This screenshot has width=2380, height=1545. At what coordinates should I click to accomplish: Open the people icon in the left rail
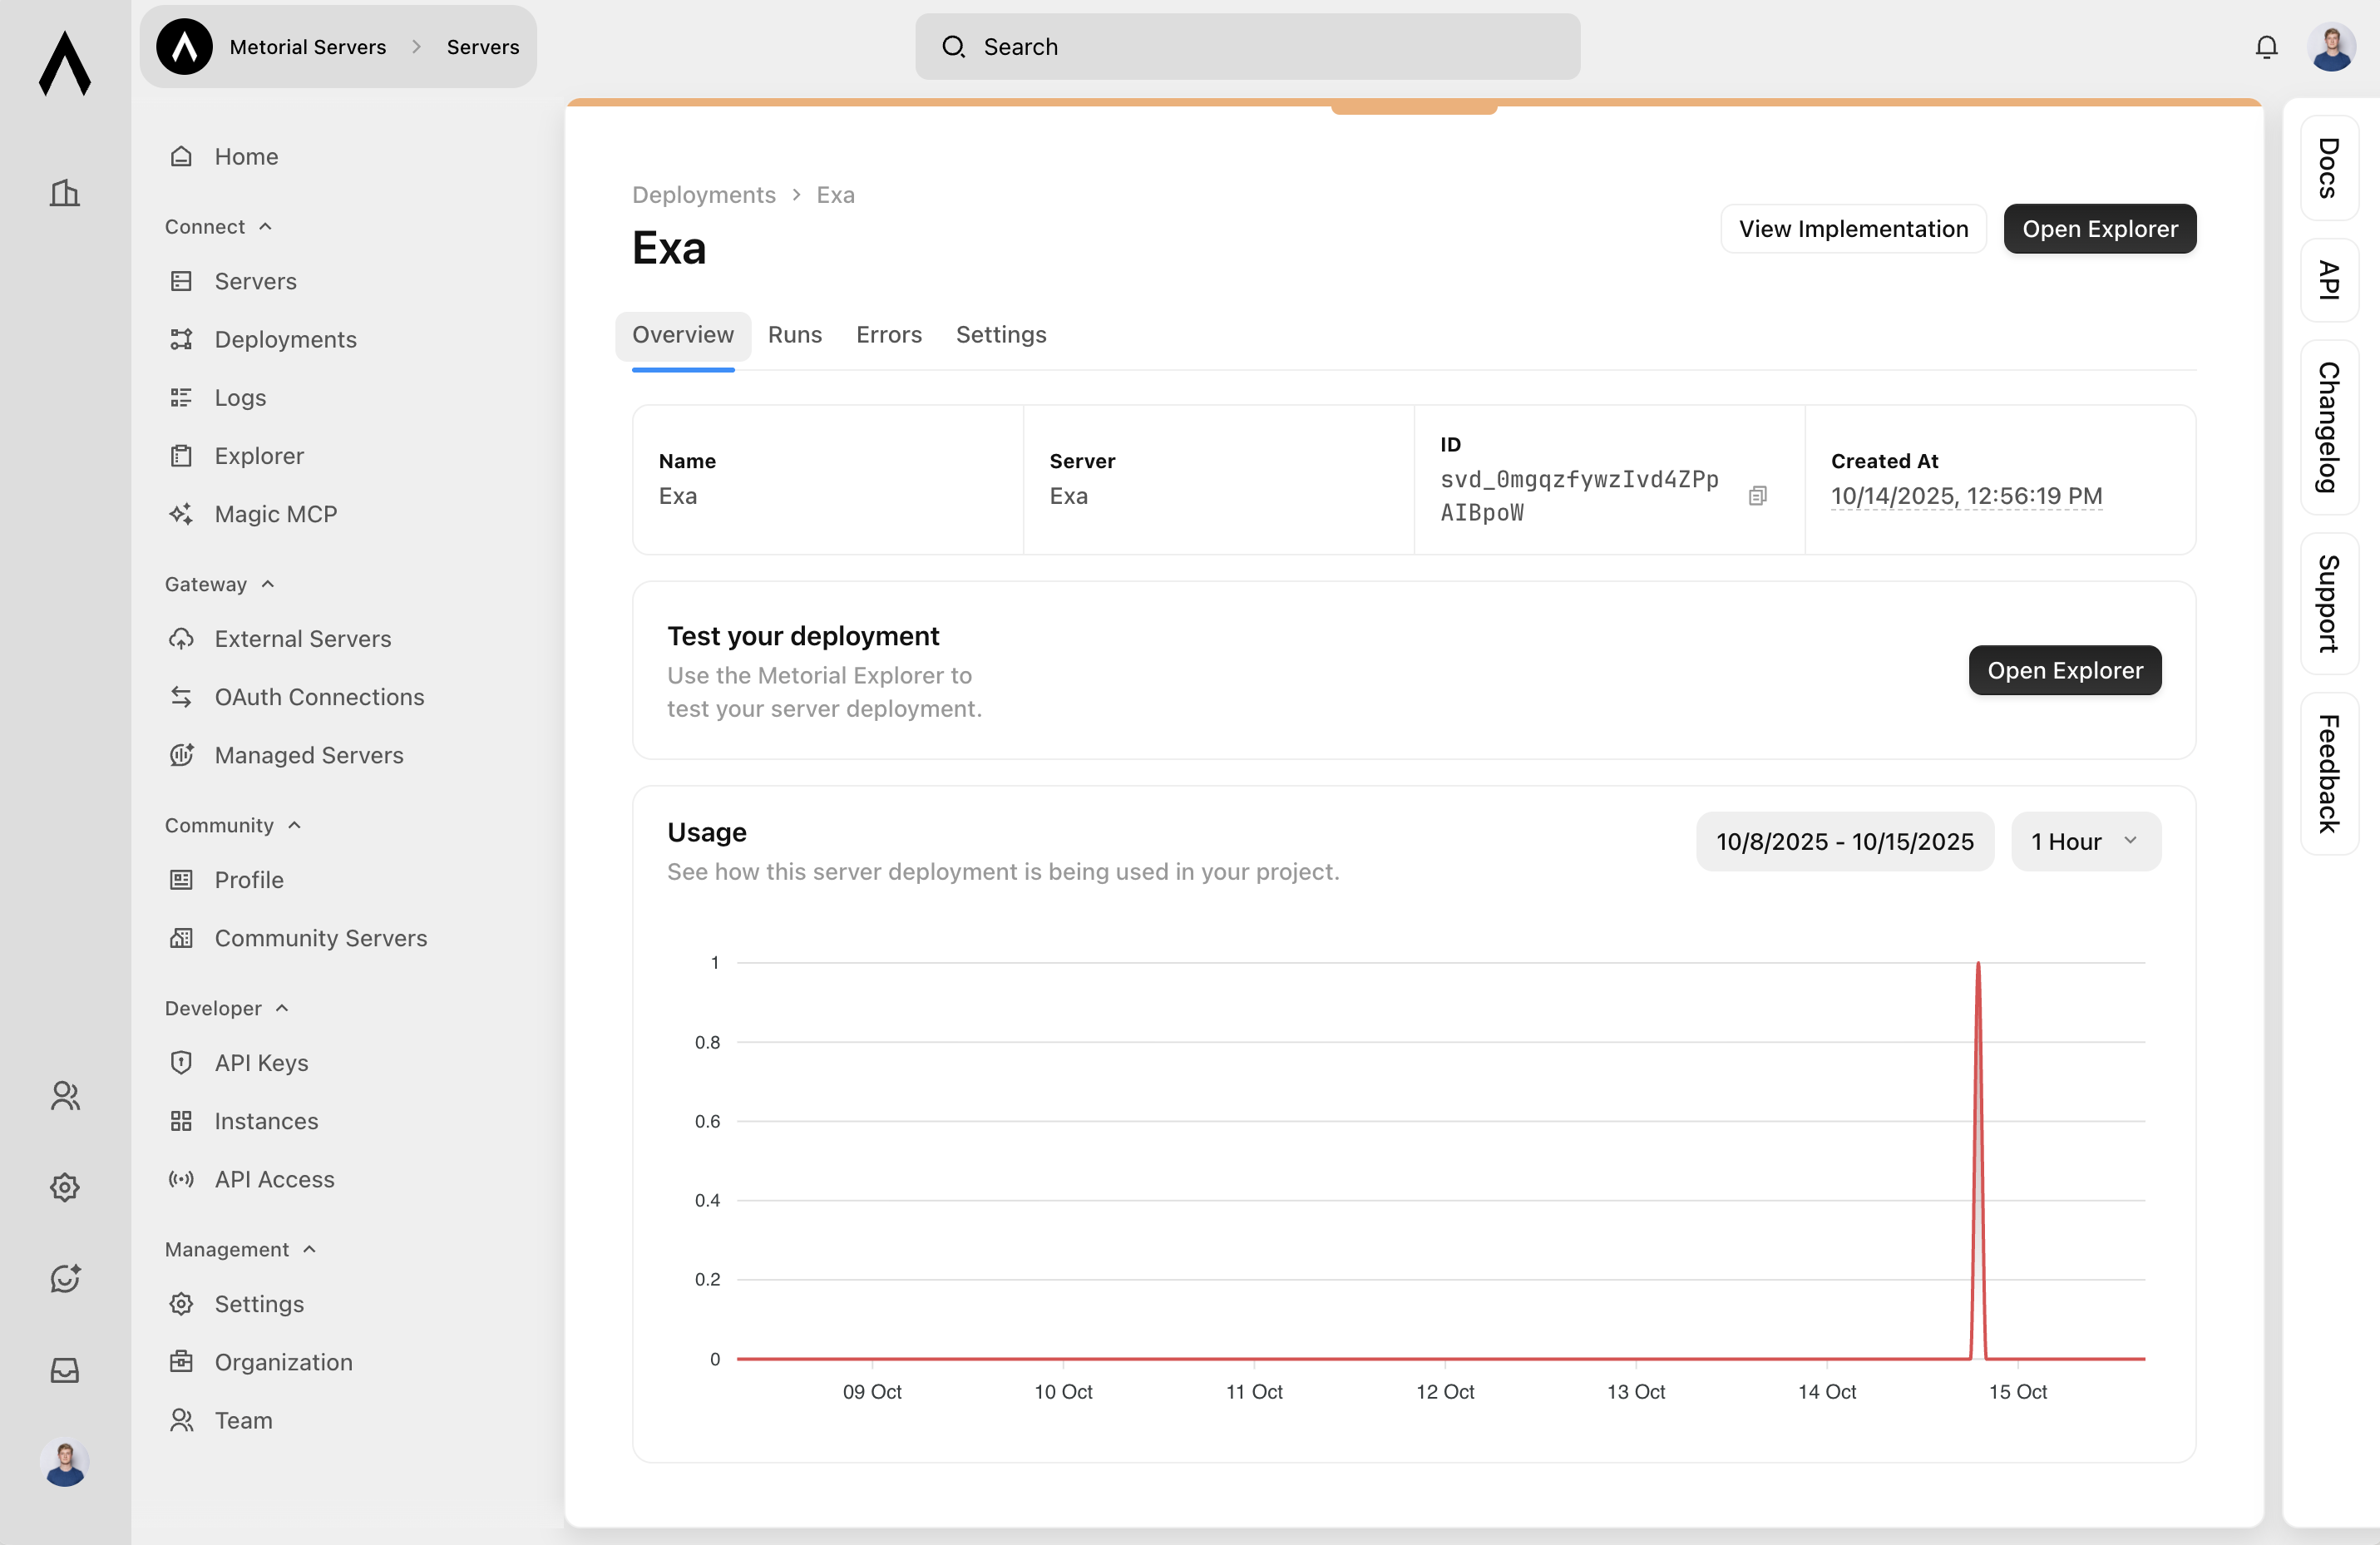65,1096
